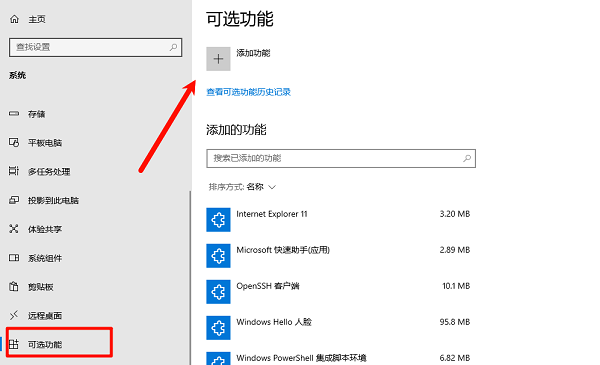
Task: Click the 体验共享 sharing icon
Action: coord(14,229)
